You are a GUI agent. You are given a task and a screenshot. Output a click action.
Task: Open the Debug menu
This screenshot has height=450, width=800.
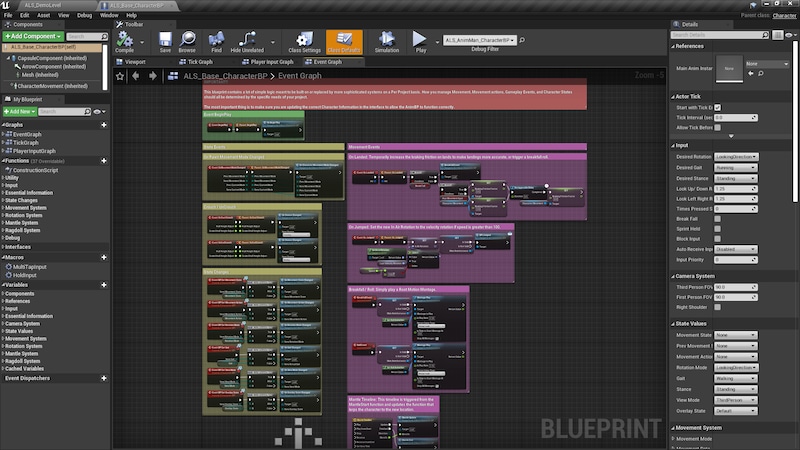pos(84,15)
